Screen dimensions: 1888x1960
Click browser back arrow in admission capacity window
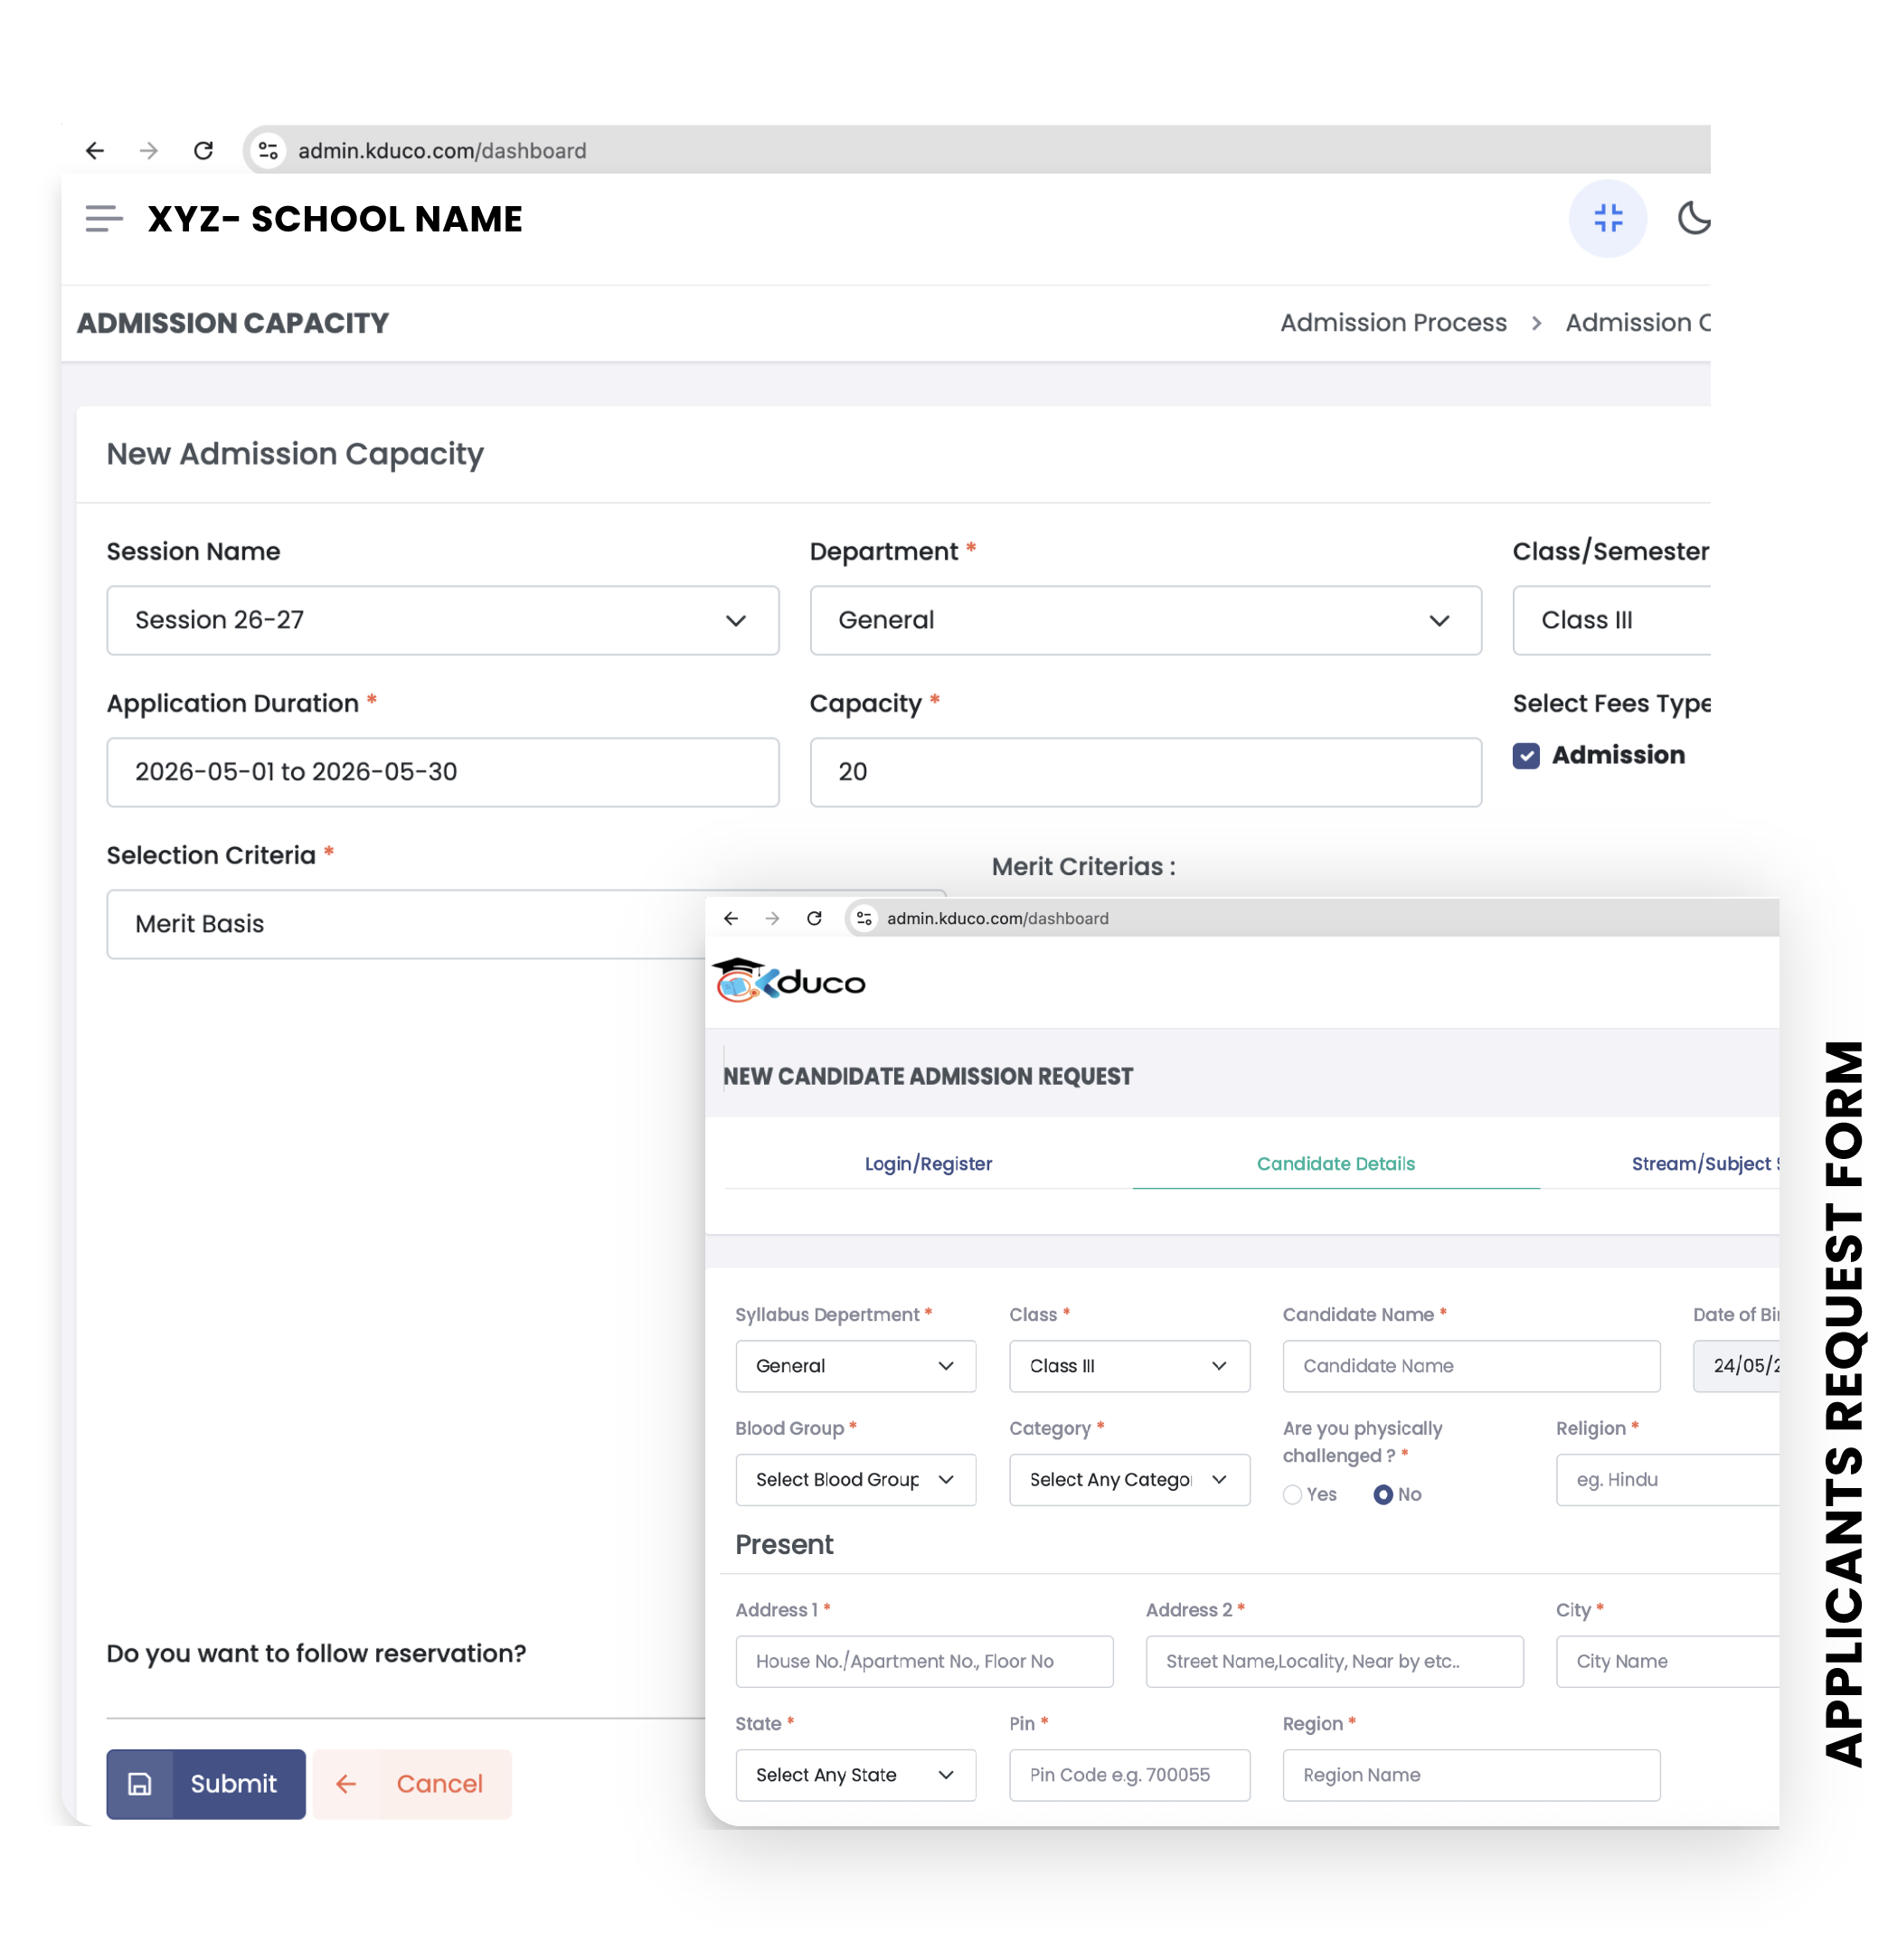click(x=95, y=150)
